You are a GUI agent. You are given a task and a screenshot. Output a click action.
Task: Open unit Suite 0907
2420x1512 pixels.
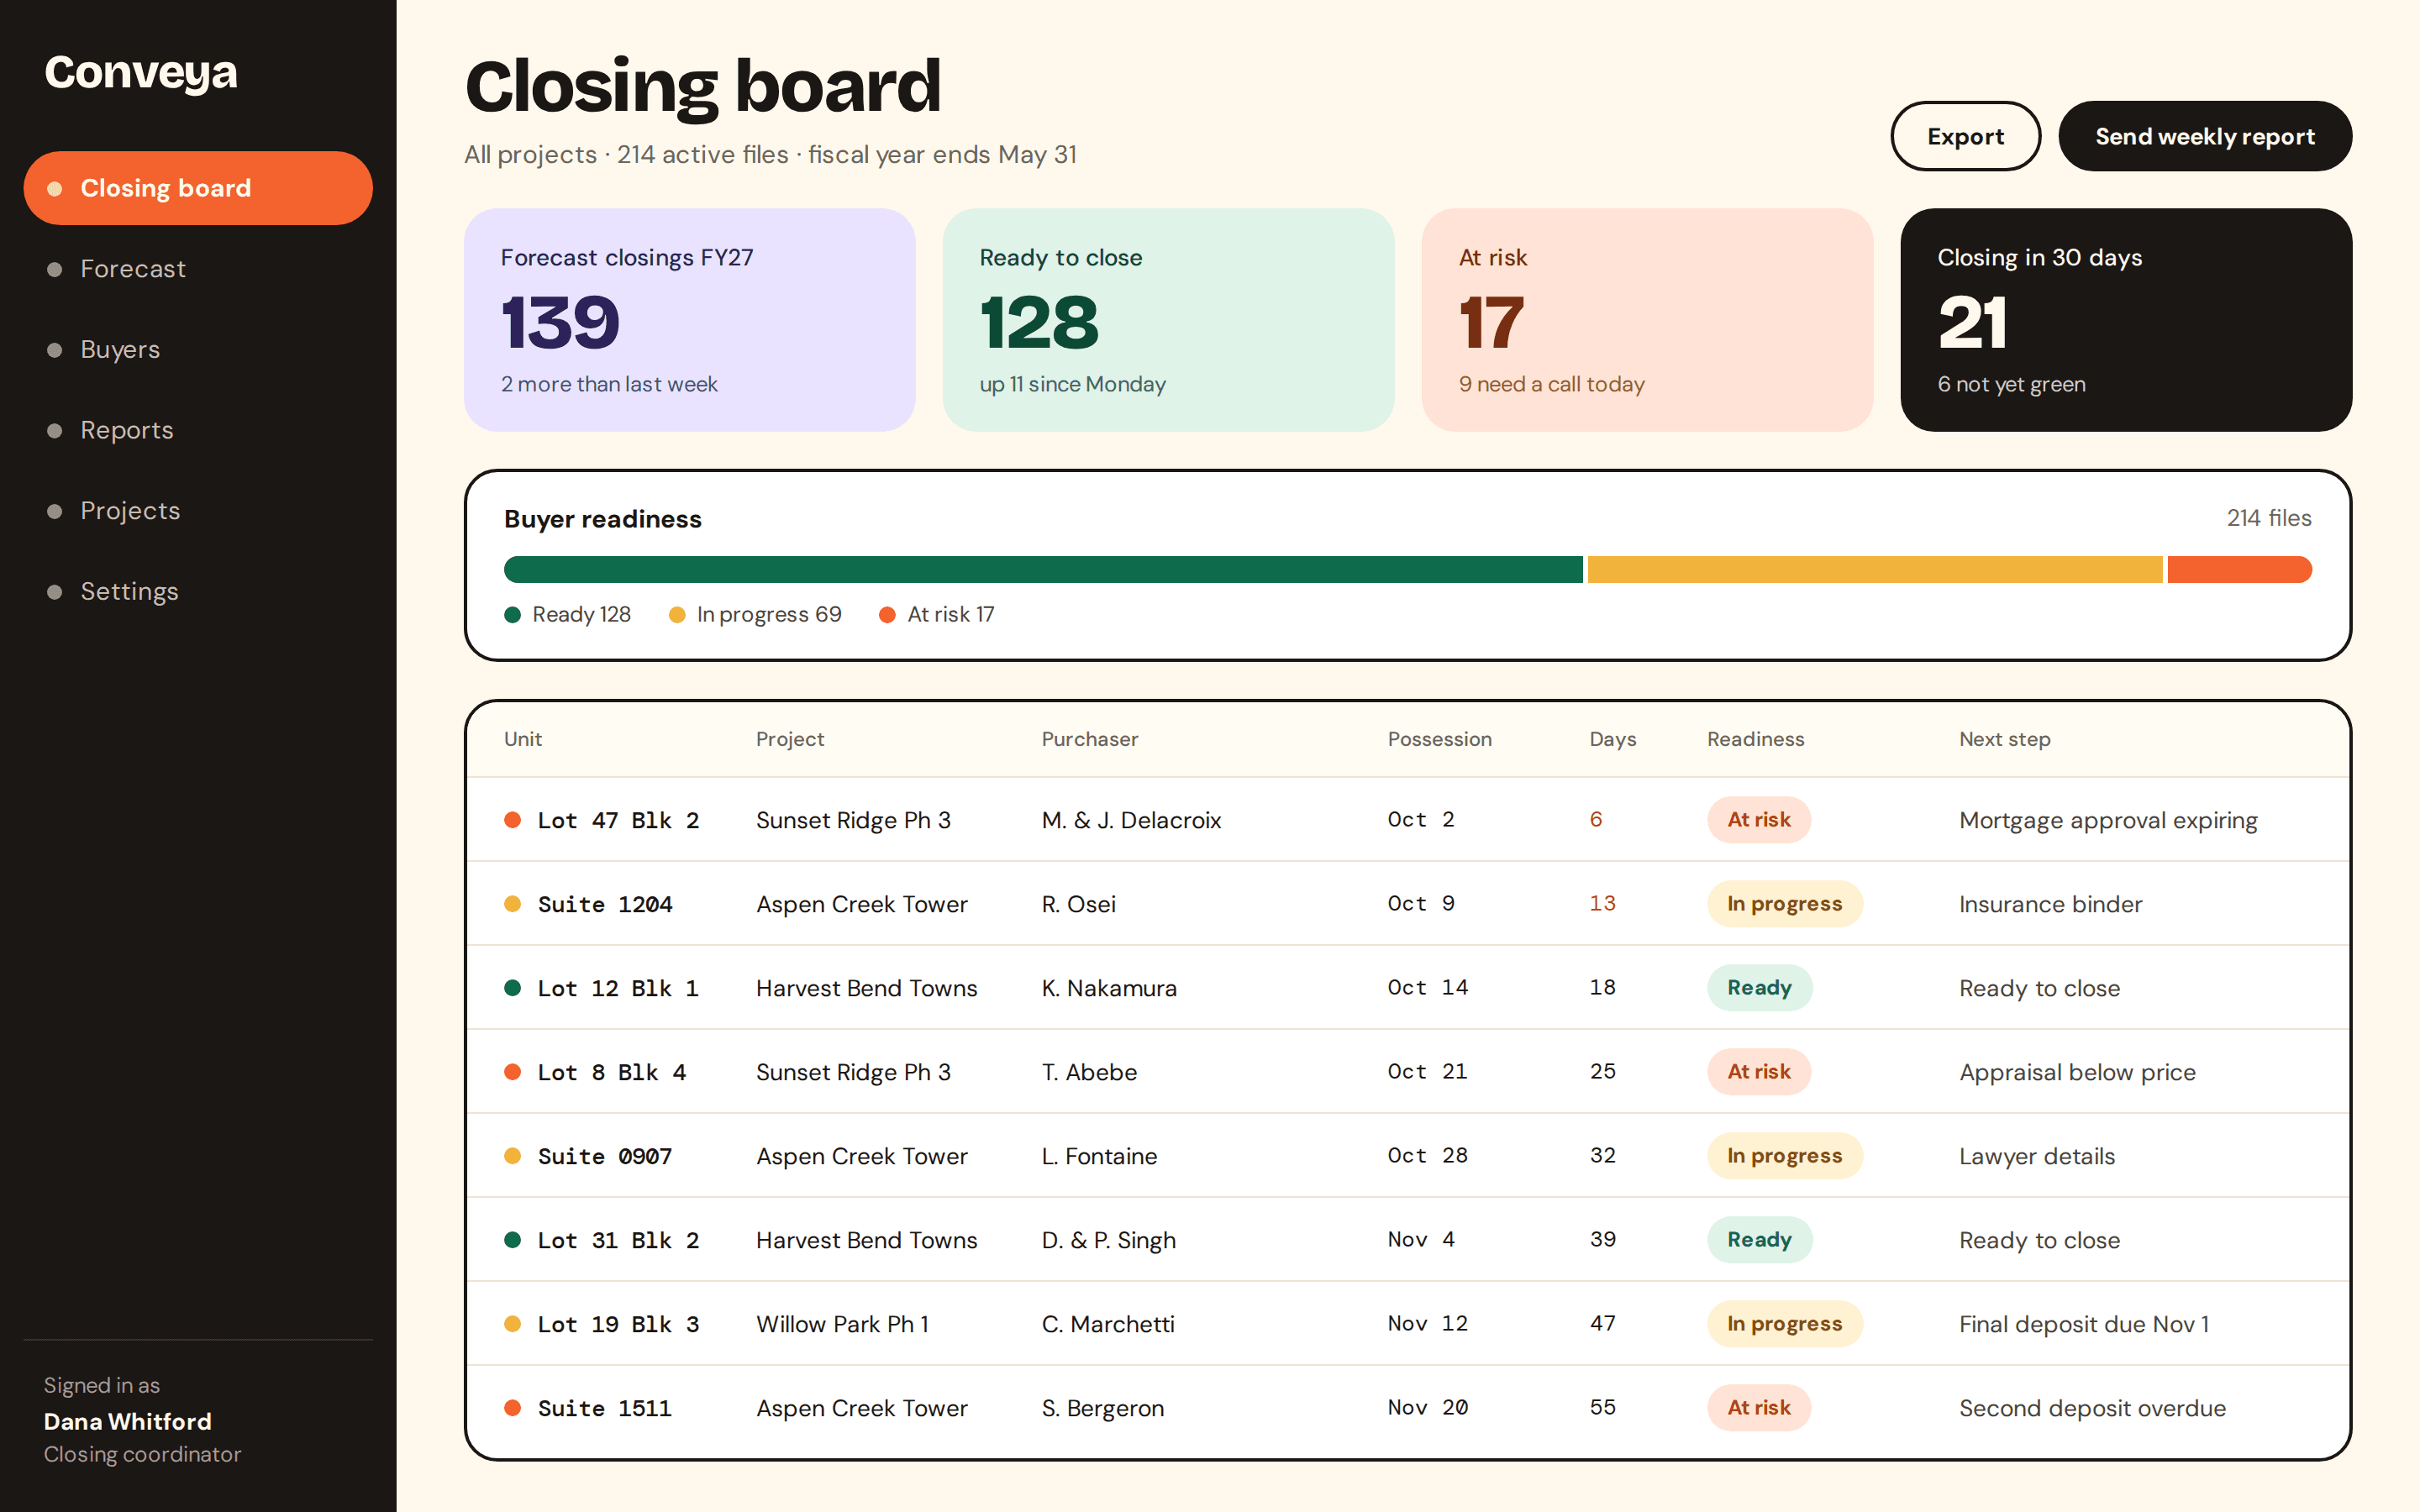tap(605, 1156)
